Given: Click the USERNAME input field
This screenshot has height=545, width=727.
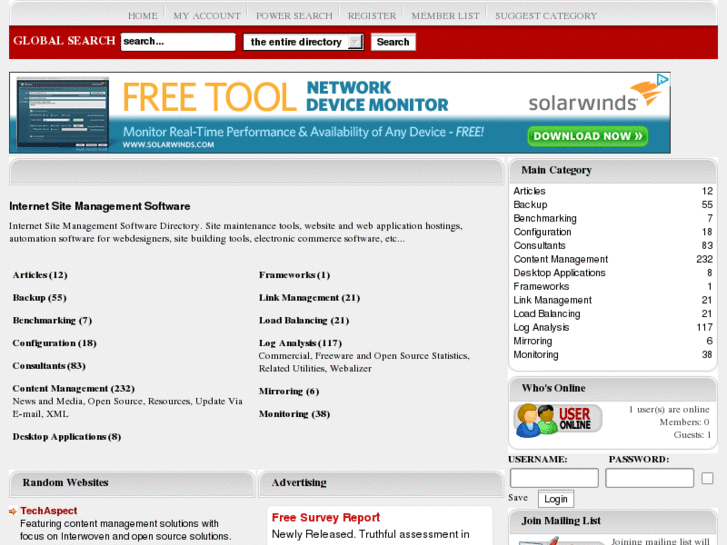Looking at the screenshot, I should (x=554, y=478).
